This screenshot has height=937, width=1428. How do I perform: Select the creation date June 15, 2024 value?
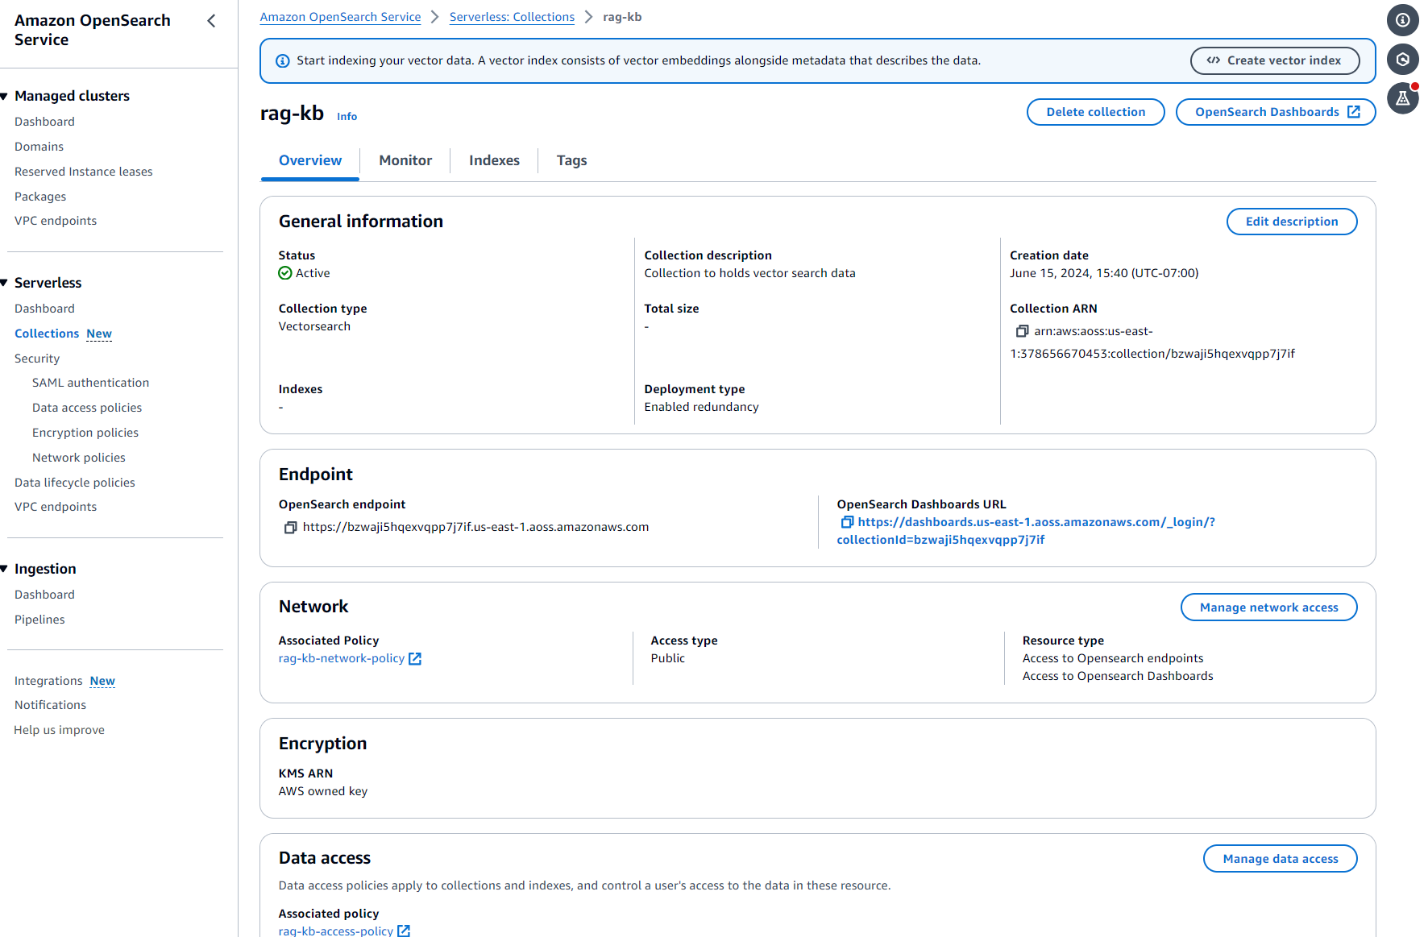pyautogui.click(x=1104, y=273)
